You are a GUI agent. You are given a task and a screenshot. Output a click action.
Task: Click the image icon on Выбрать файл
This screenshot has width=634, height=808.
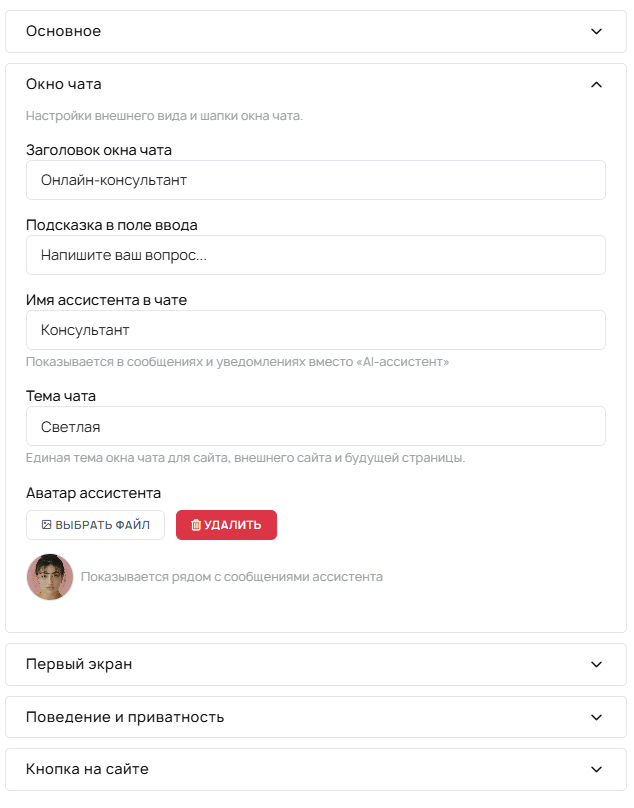(x=46, y=525)
